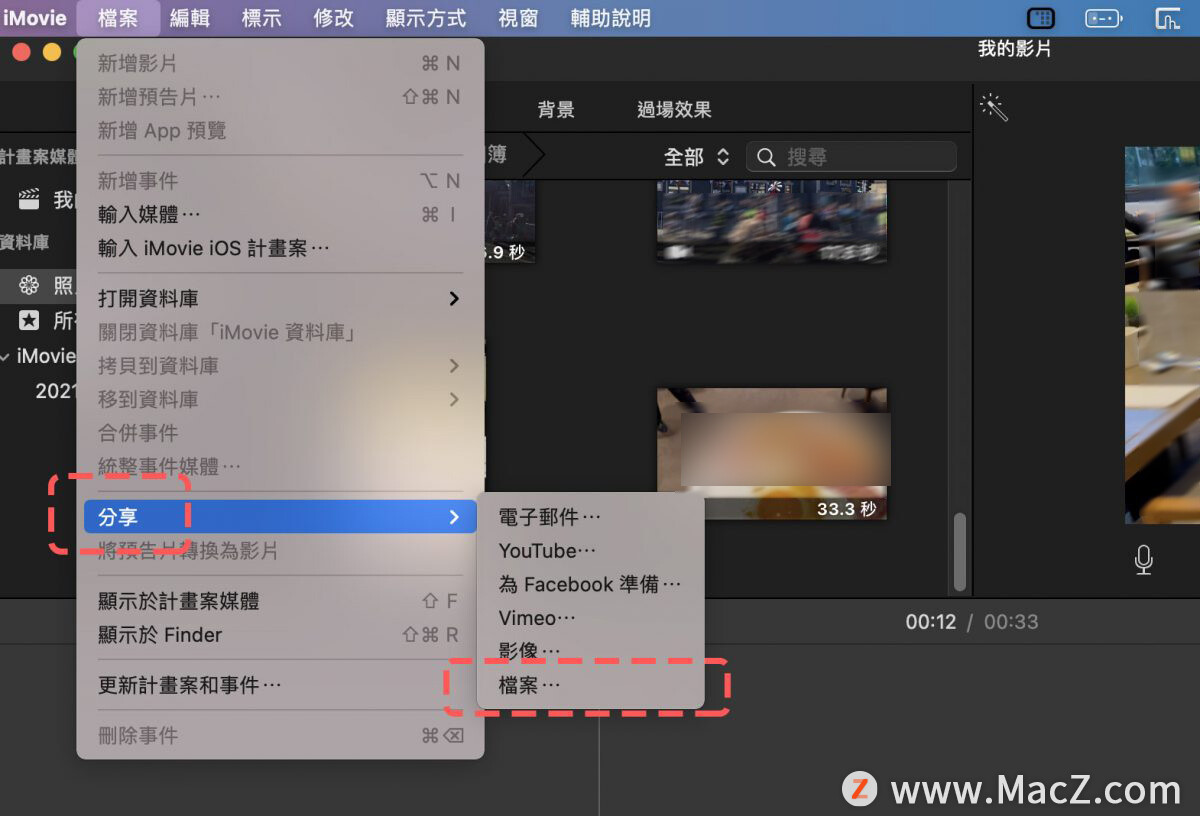Click the microphone voiceover icon

coord(1144,560)
